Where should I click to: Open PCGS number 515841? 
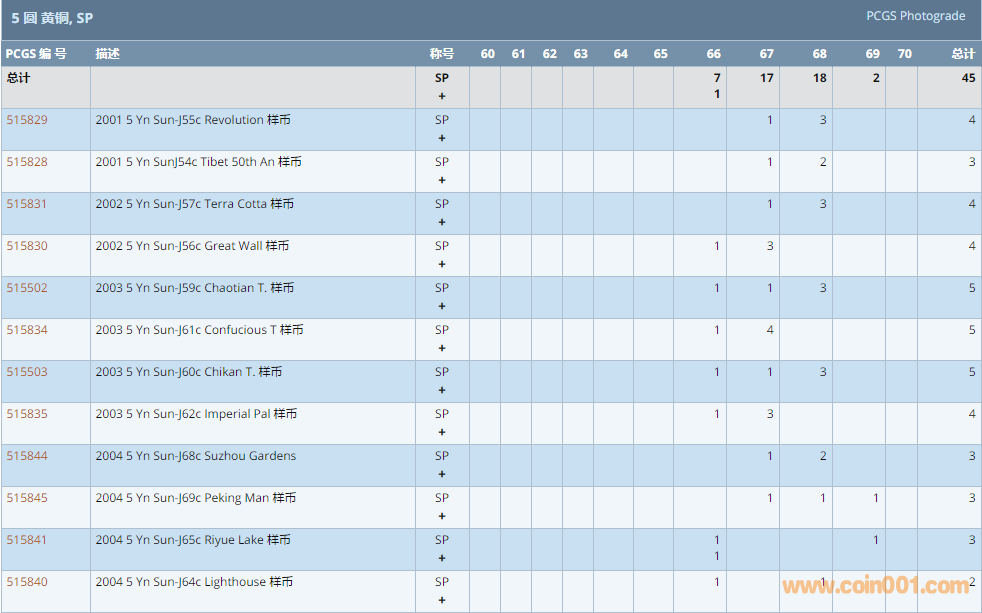pos(27,540)
